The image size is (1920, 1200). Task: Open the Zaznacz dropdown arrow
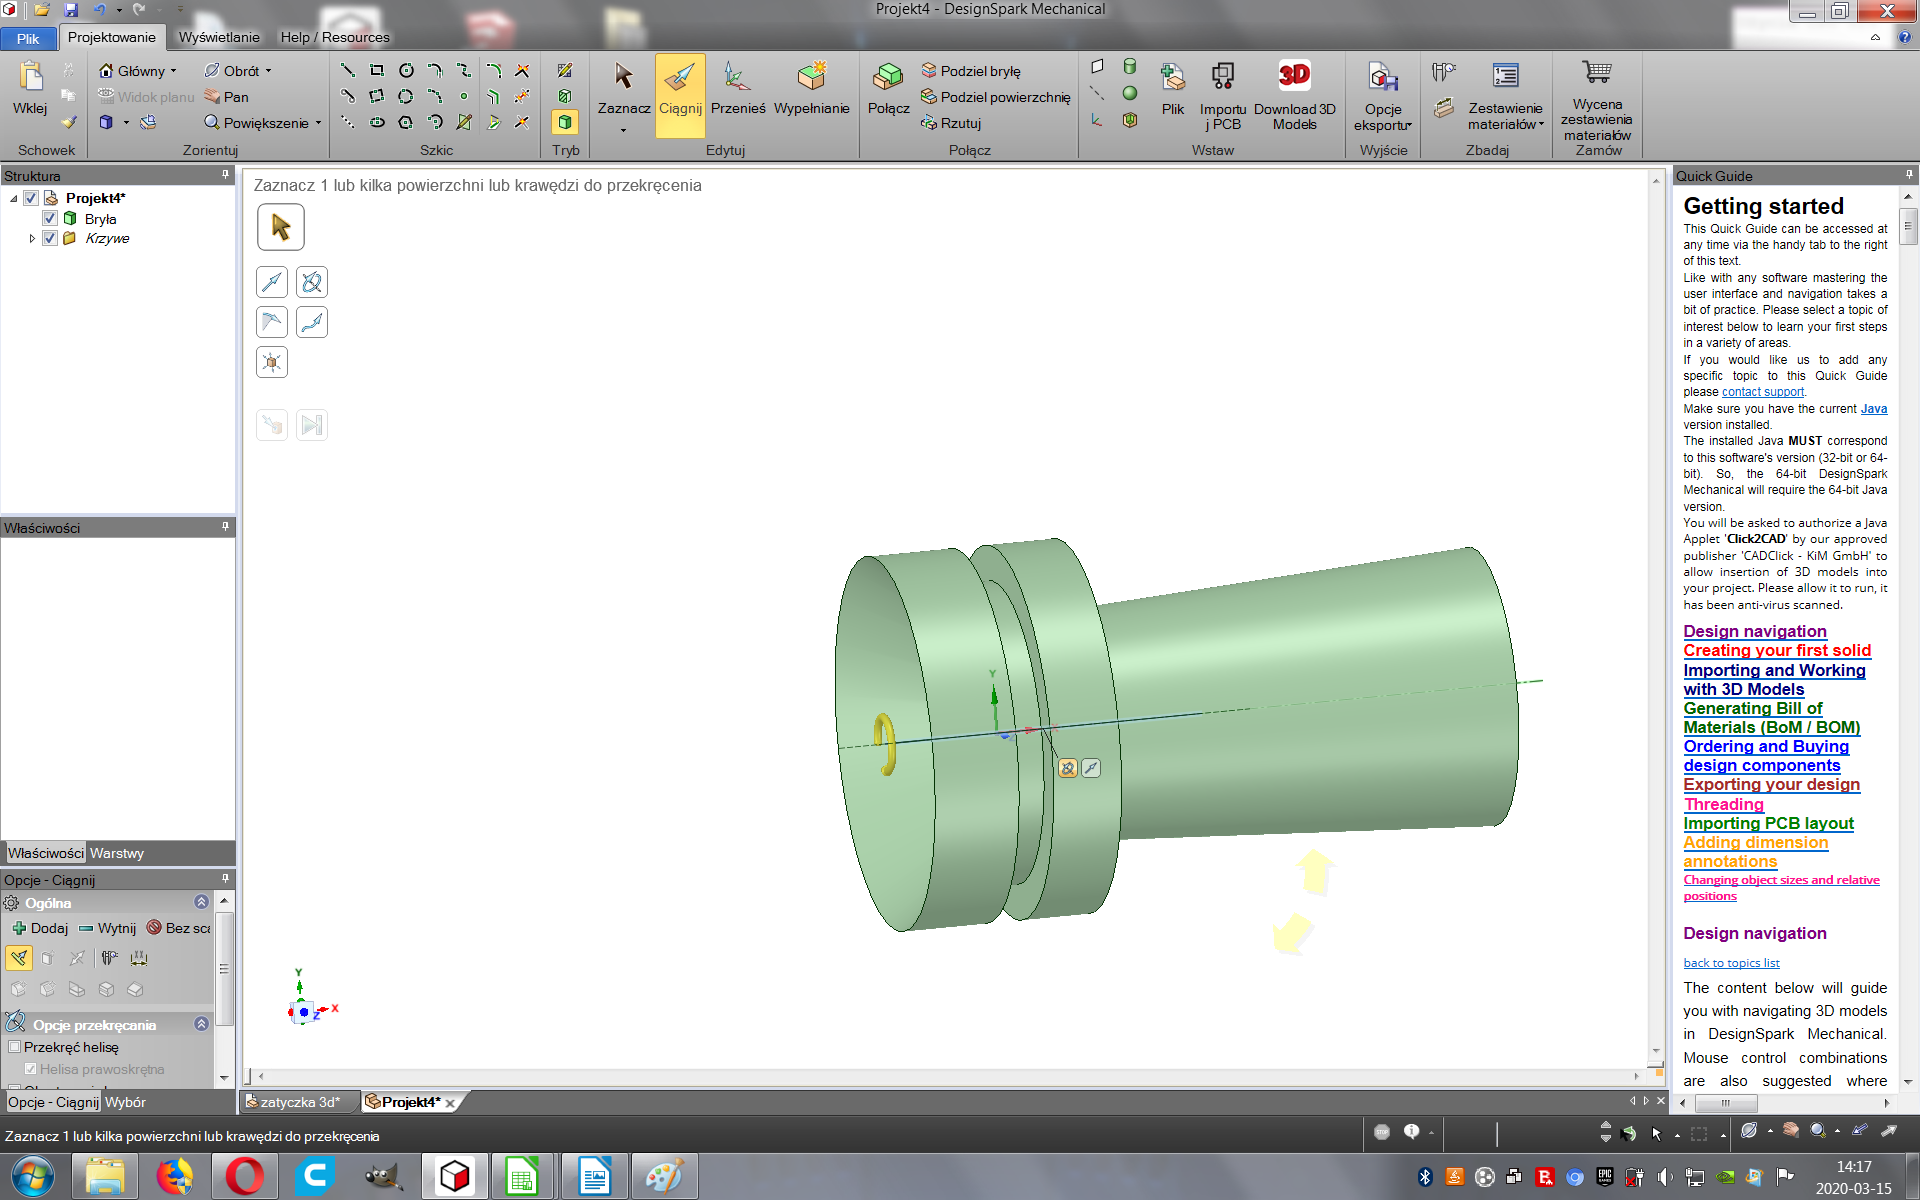(x=623, y=130)
